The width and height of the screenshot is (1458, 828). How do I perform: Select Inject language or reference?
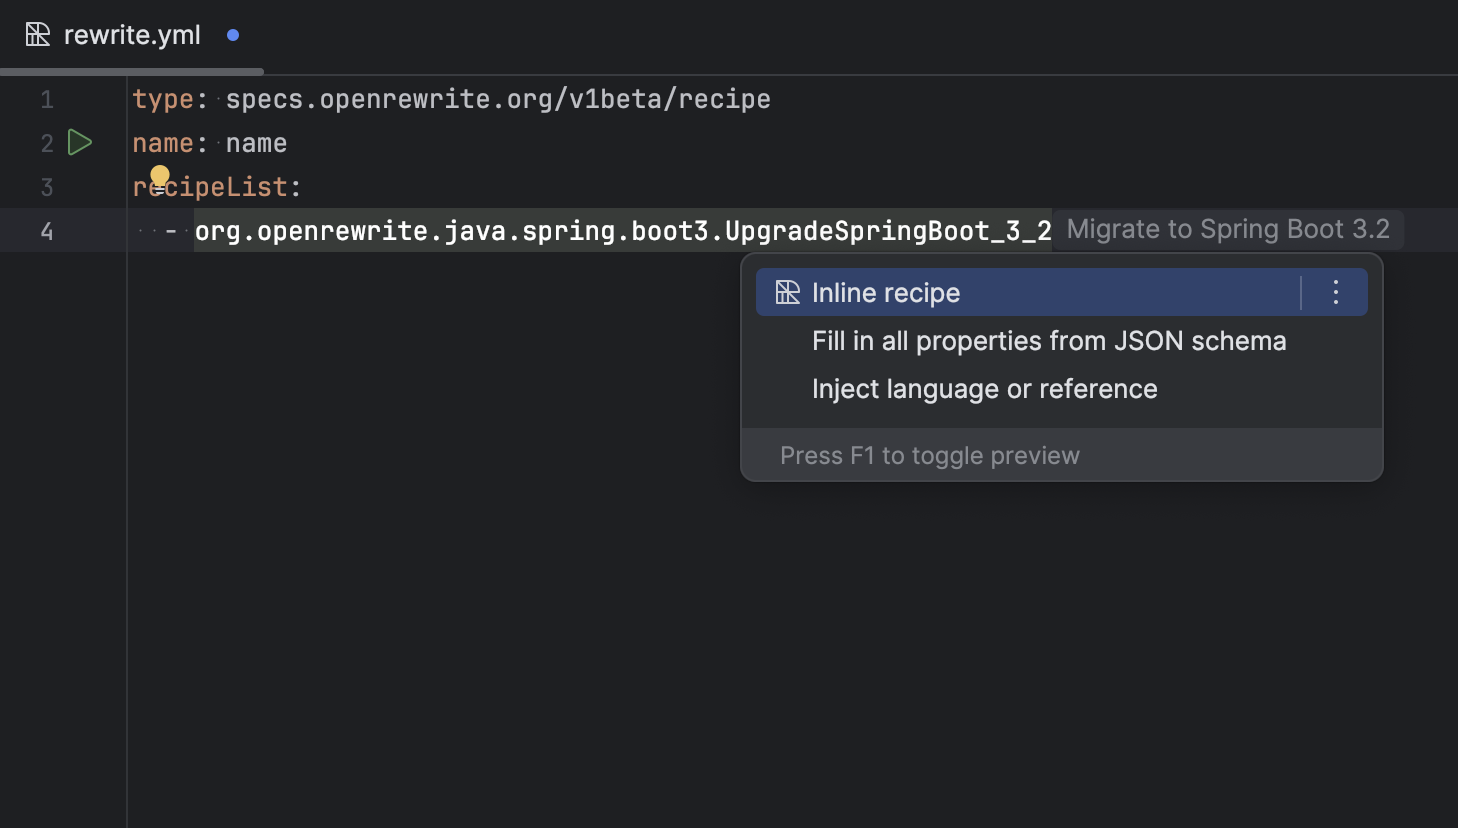tap(984, 389)
